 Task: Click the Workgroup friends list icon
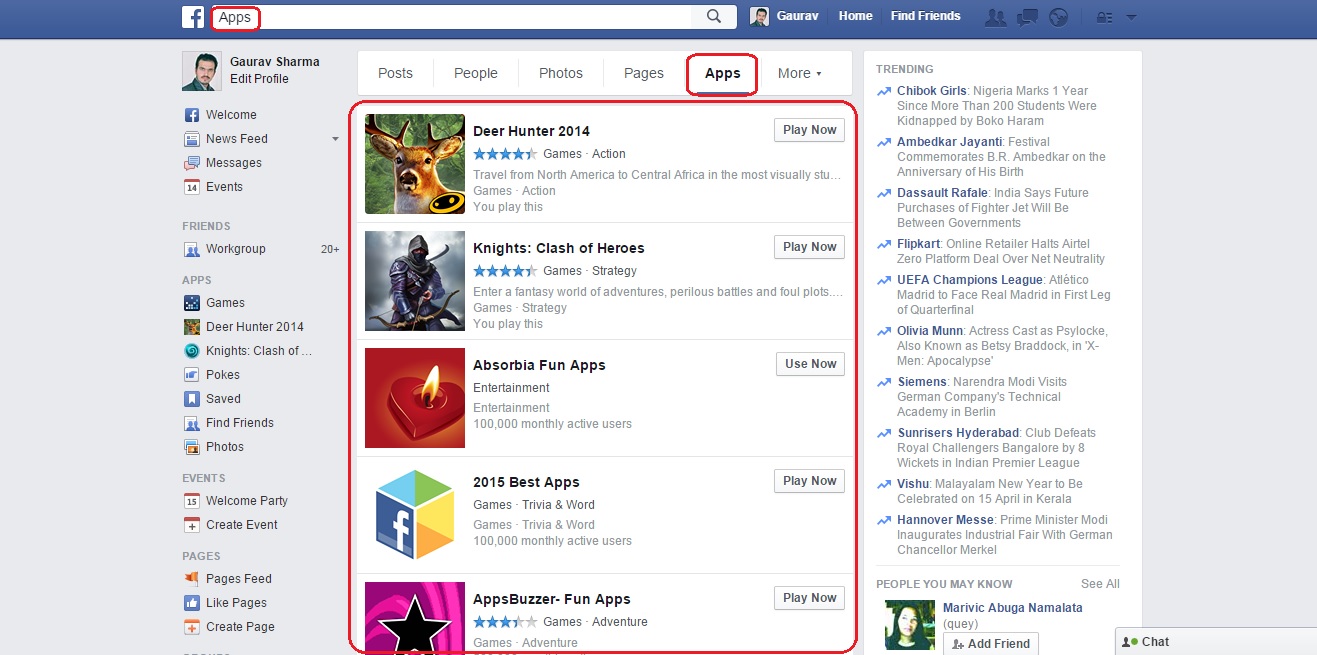point(192,249)
